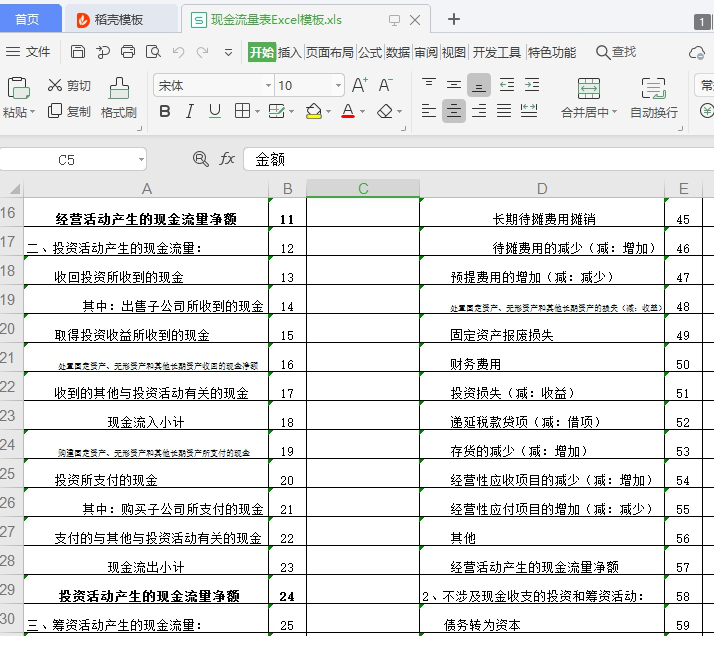This screenshot has width=714, height=661.
Task: Click the Paste clipboard icon
Action: 18,87
